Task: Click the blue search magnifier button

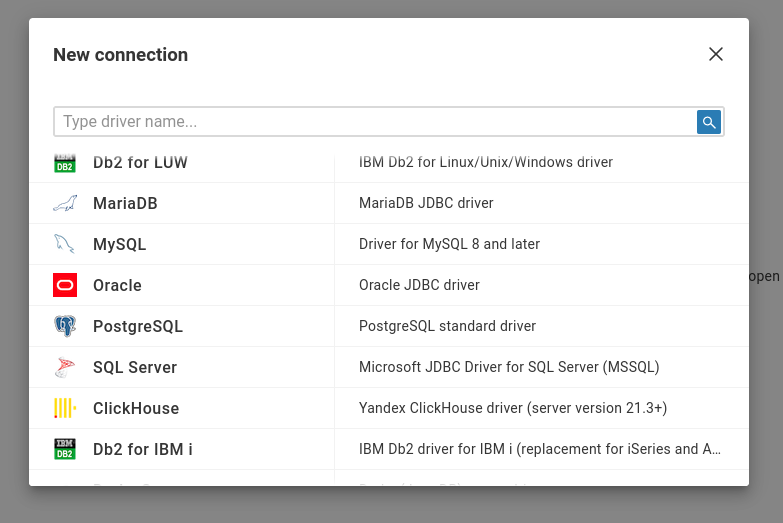Action: (x=709, y=122)
